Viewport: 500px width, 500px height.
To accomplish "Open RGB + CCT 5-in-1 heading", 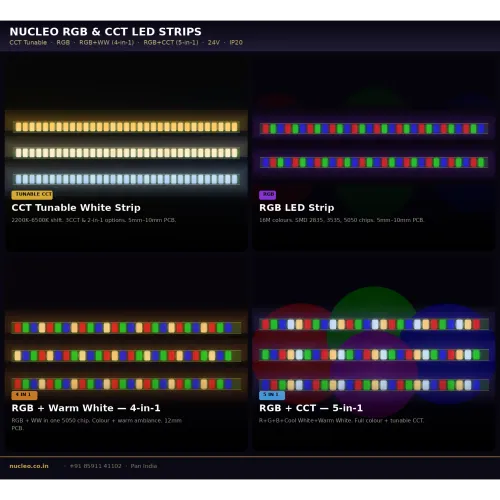I will (x=311, y=408).
